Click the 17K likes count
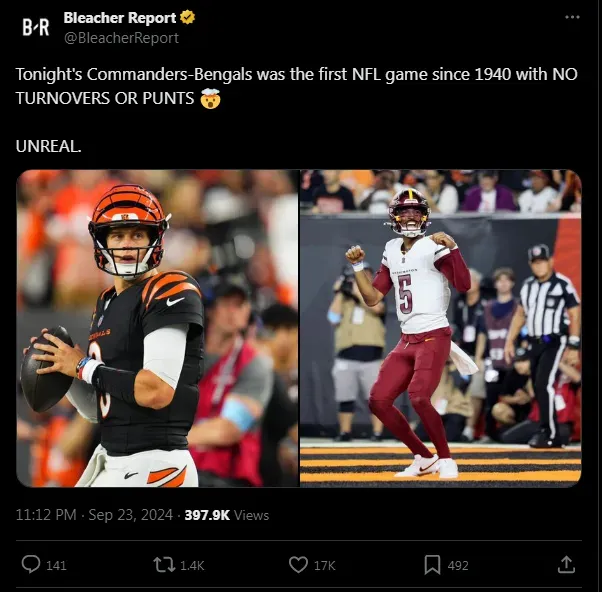Viewport: 602px width, 592px height. [325, 565]
